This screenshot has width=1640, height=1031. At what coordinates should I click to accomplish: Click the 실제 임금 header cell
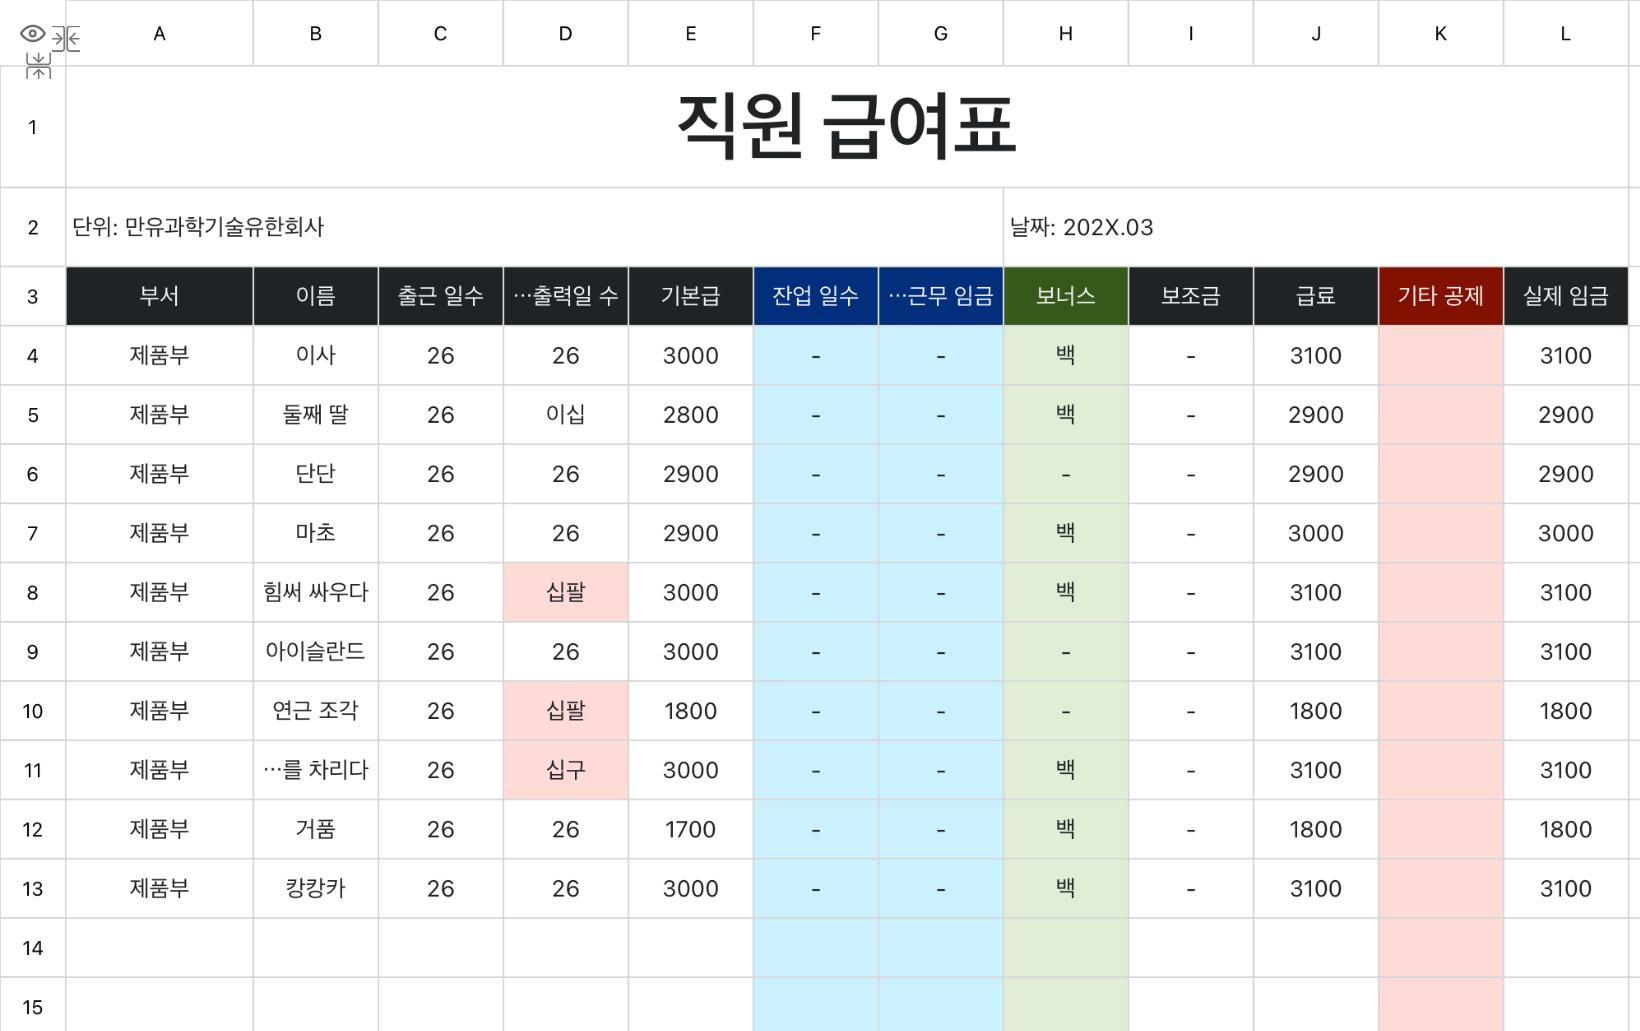coord(1565,296)
